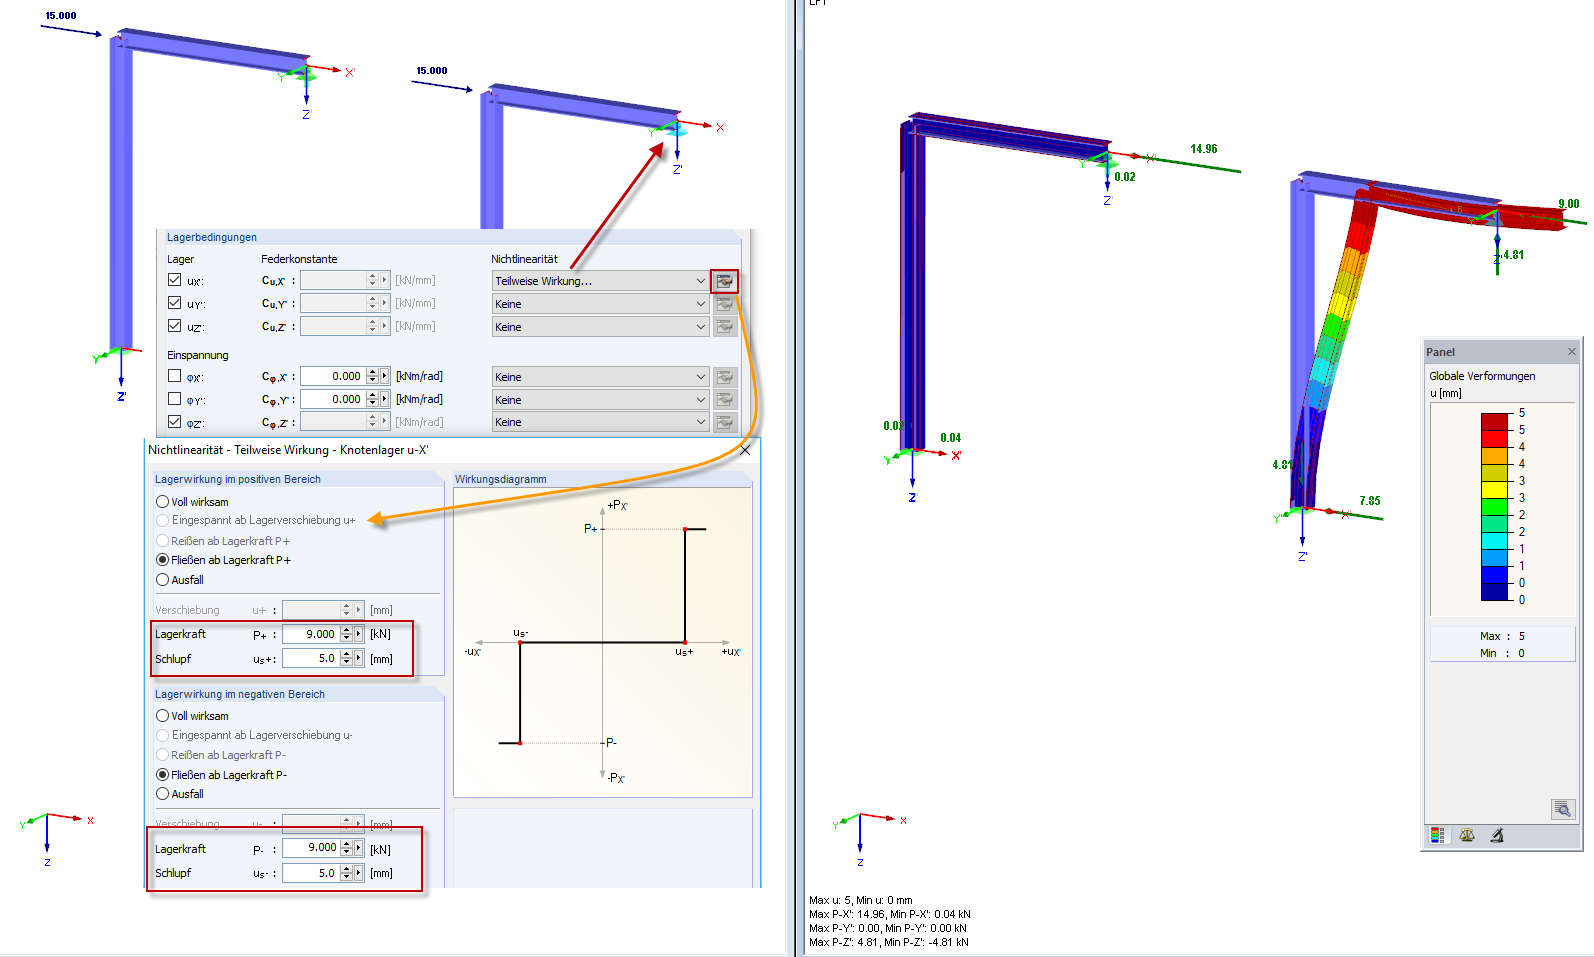Image resolution: width=1594 pixels, height=957 pixels.
Task: Enable the φY' restraint checkbox
Action: pyautogui.click(x=175, y=399)
